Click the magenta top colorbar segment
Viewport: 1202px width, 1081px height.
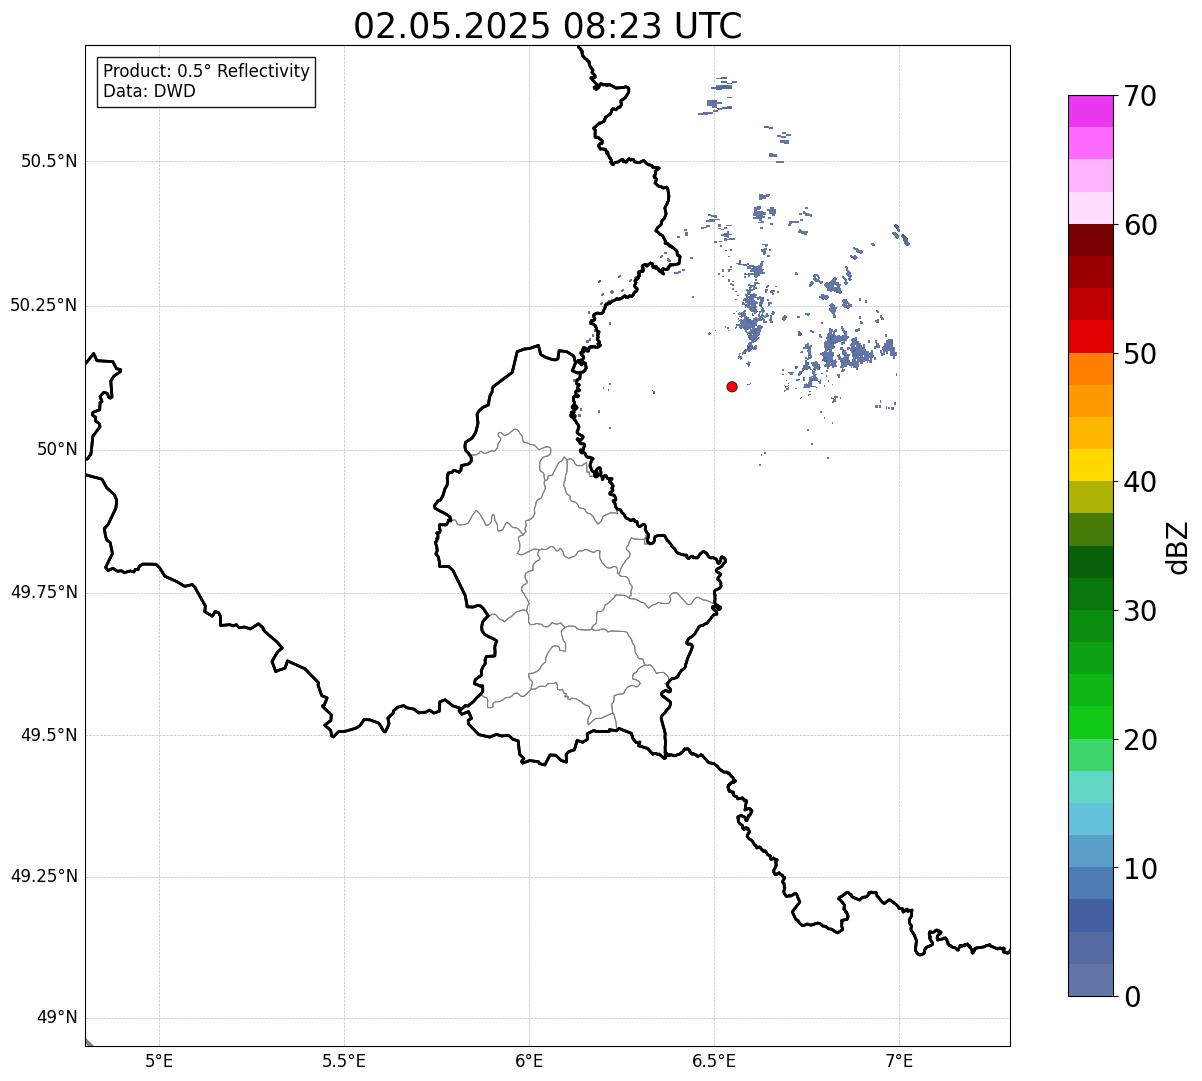tap(1090, 111)
